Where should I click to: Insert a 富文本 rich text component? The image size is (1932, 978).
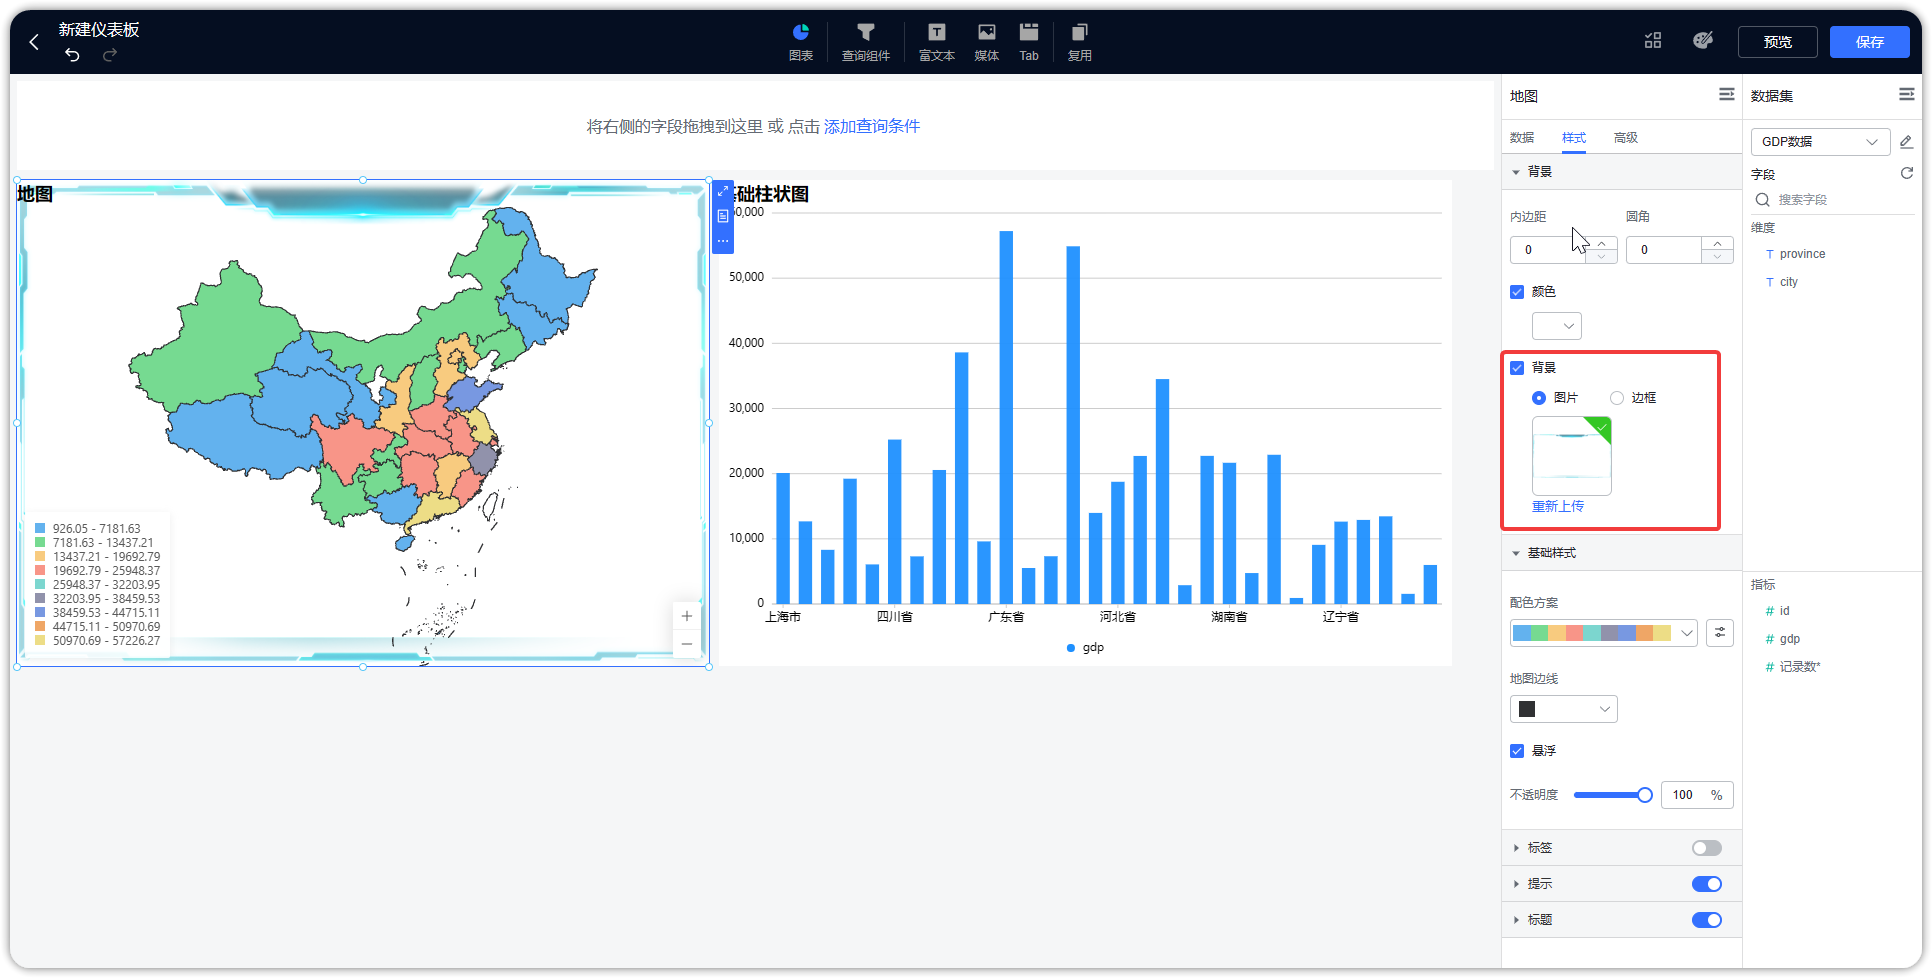point(936,42)
